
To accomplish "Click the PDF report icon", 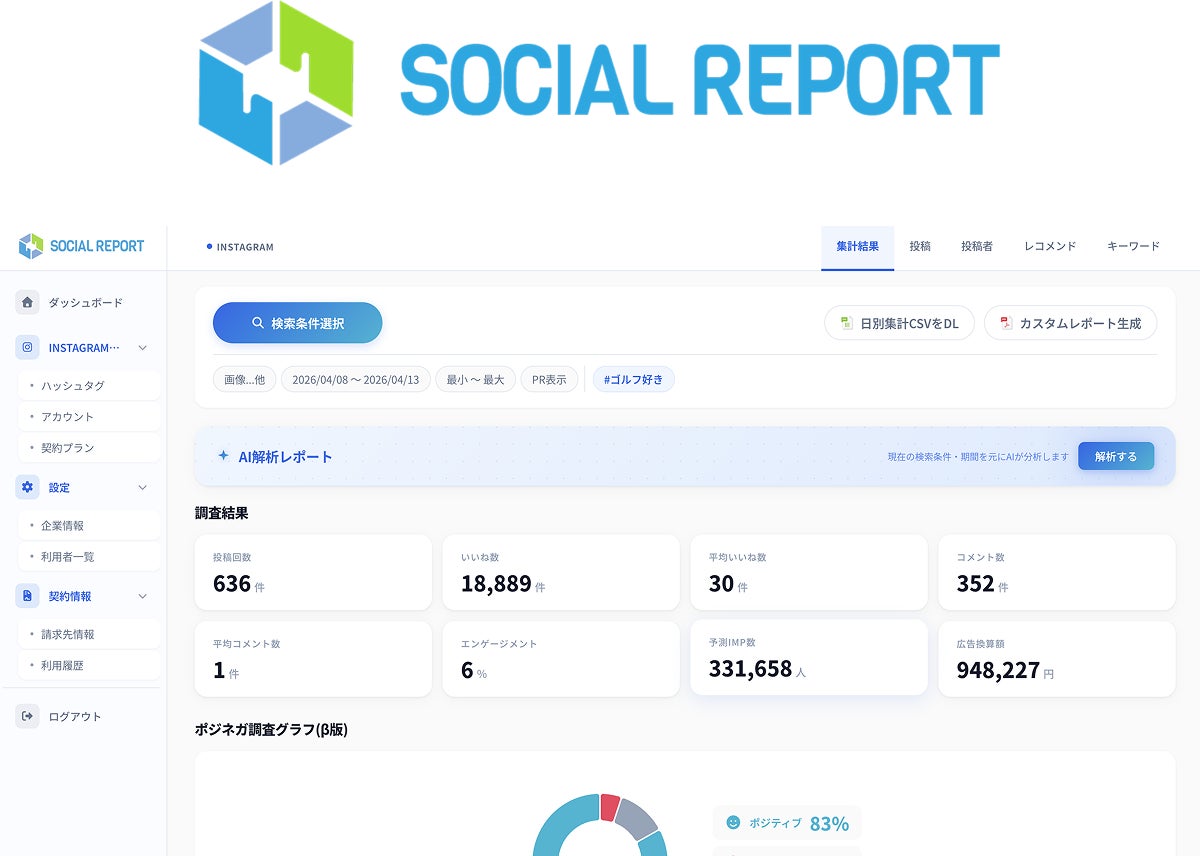I will click(x=1006, y=323).
